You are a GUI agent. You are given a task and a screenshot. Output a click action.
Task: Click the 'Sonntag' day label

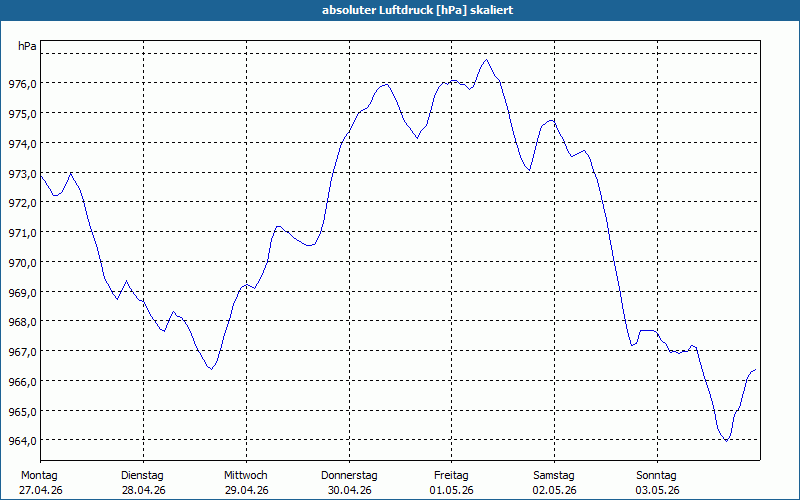[656, 476]
